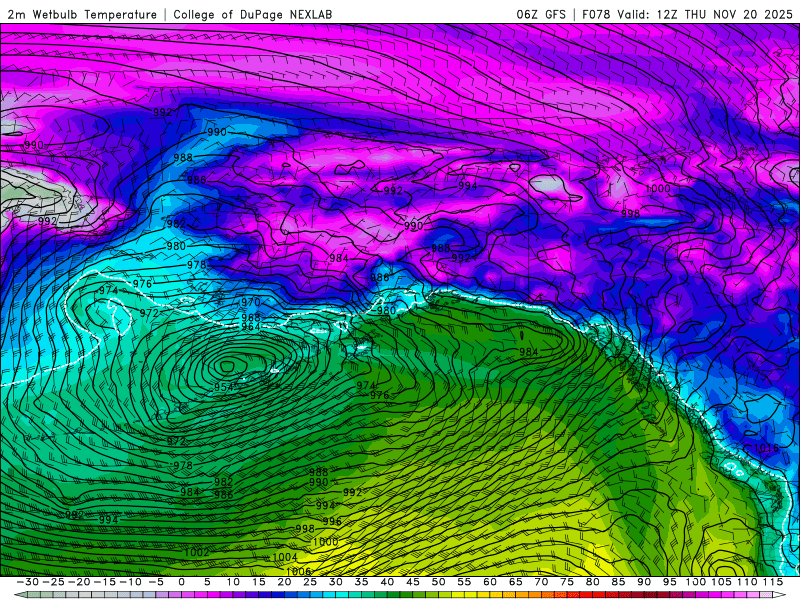Select the 32-adjacent 30 tick on color scale
The height and width of the screenshot is (600, 800).
[335, 582]
